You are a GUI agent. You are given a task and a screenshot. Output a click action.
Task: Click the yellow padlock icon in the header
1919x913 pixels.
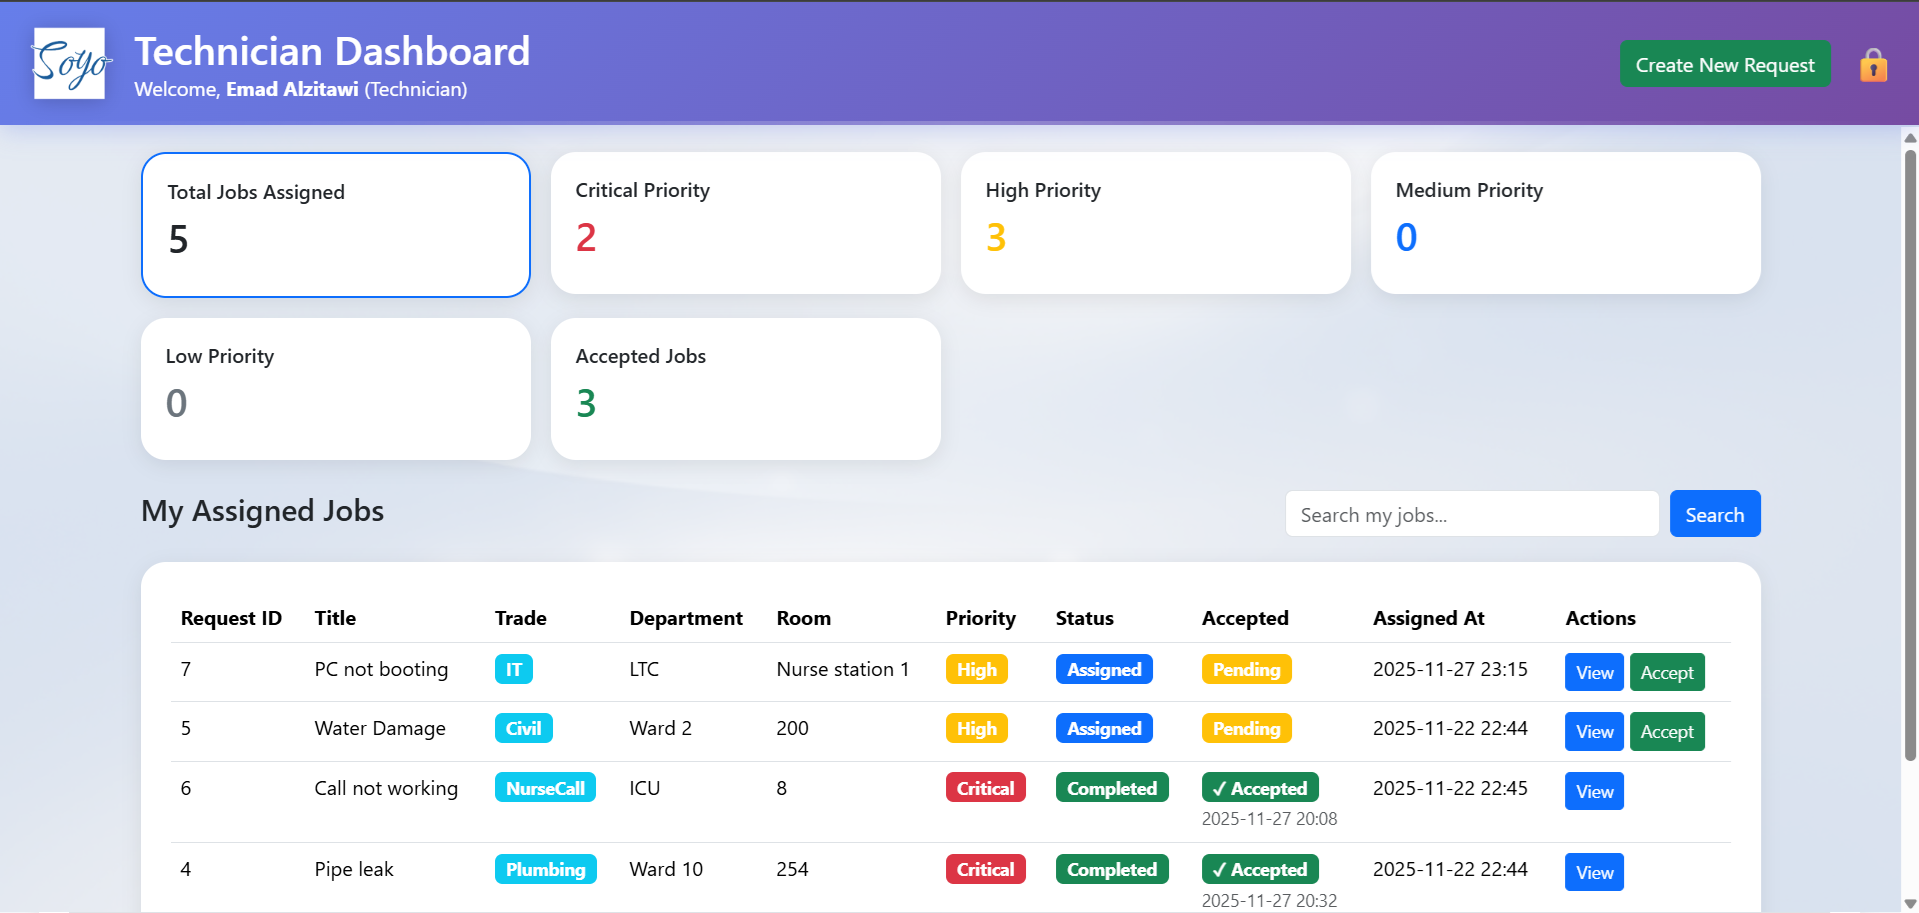coord(1872,64)
